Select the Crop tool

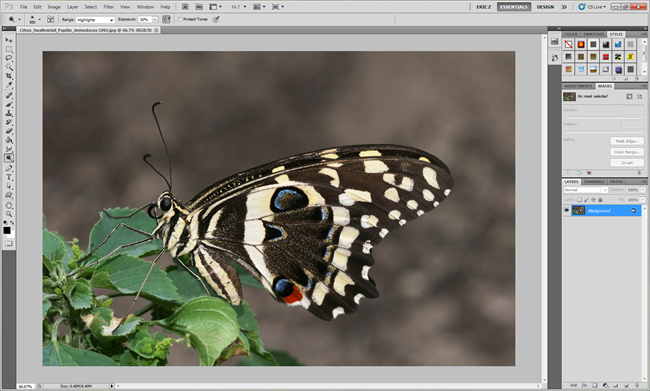9,76
